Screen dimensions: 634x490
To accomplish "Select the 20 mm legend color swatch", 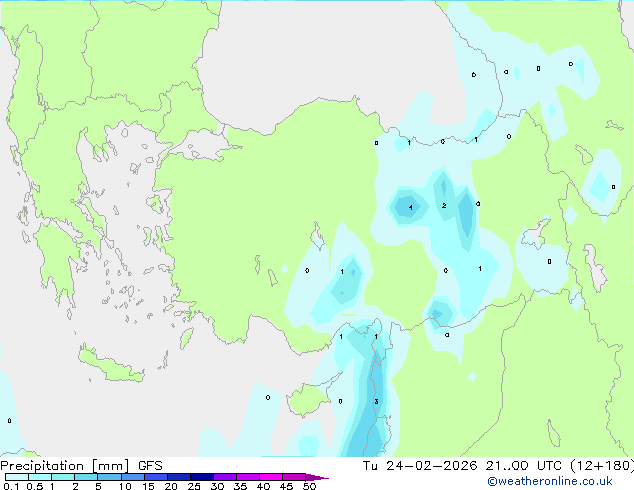I will pos(178,477).
